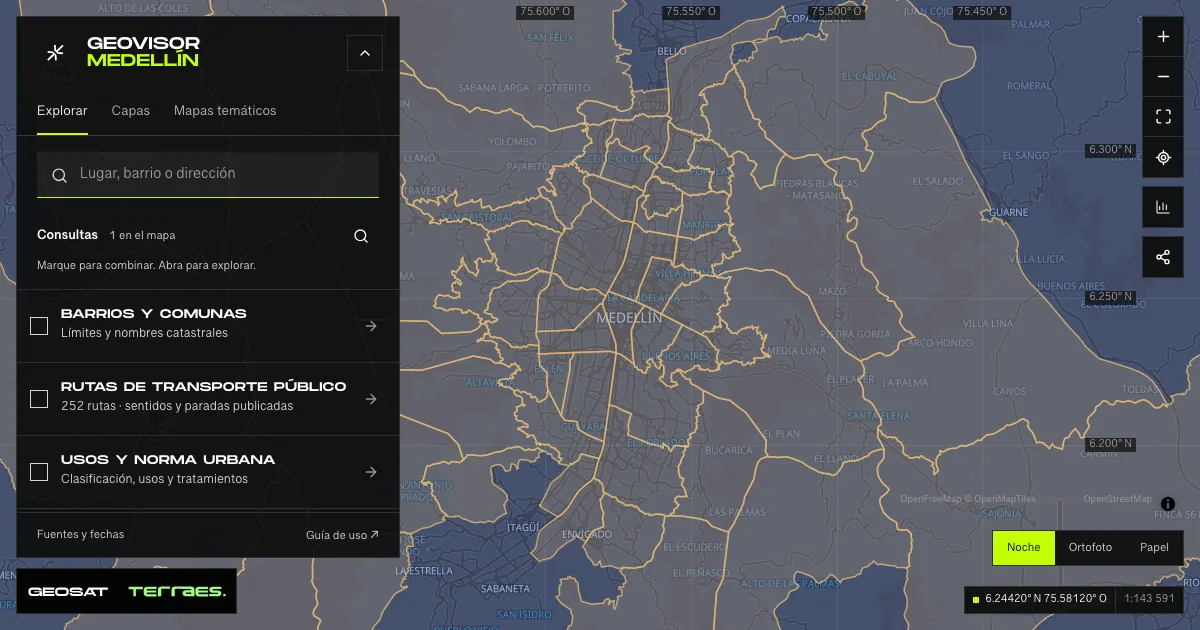Center map on my location
Viewport: 1200px width, 630px height.
pos(1163,157)
